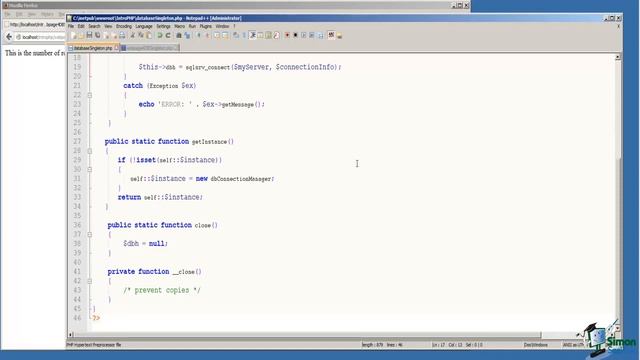This screenshot has height=360, width=640.
Task: Click the last plugin toolbar icon
Action: (339, 36)
